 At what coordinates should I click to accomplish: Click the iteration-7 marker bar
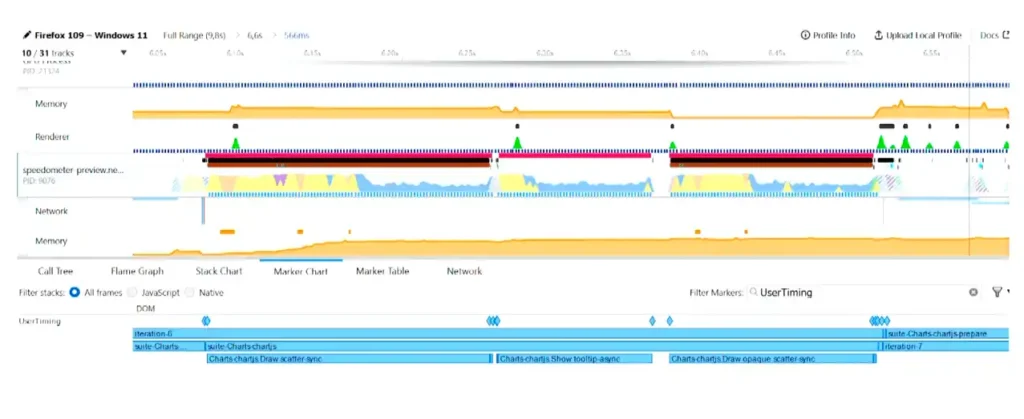click(946, 346)
